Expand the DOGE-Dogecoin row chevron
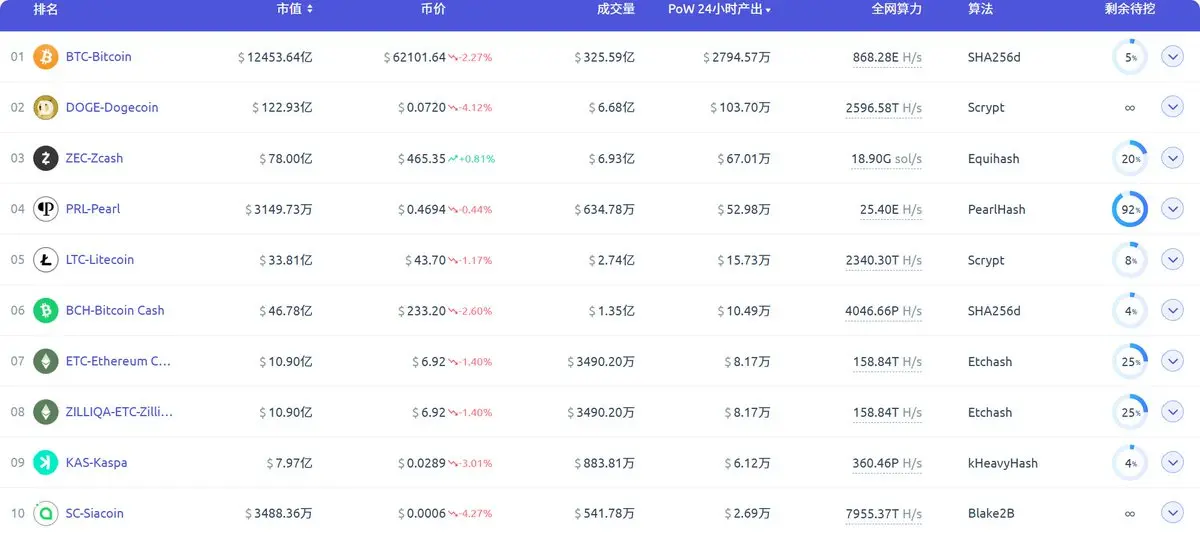This screenshot has height=534, width=1200. point(1172,107)
